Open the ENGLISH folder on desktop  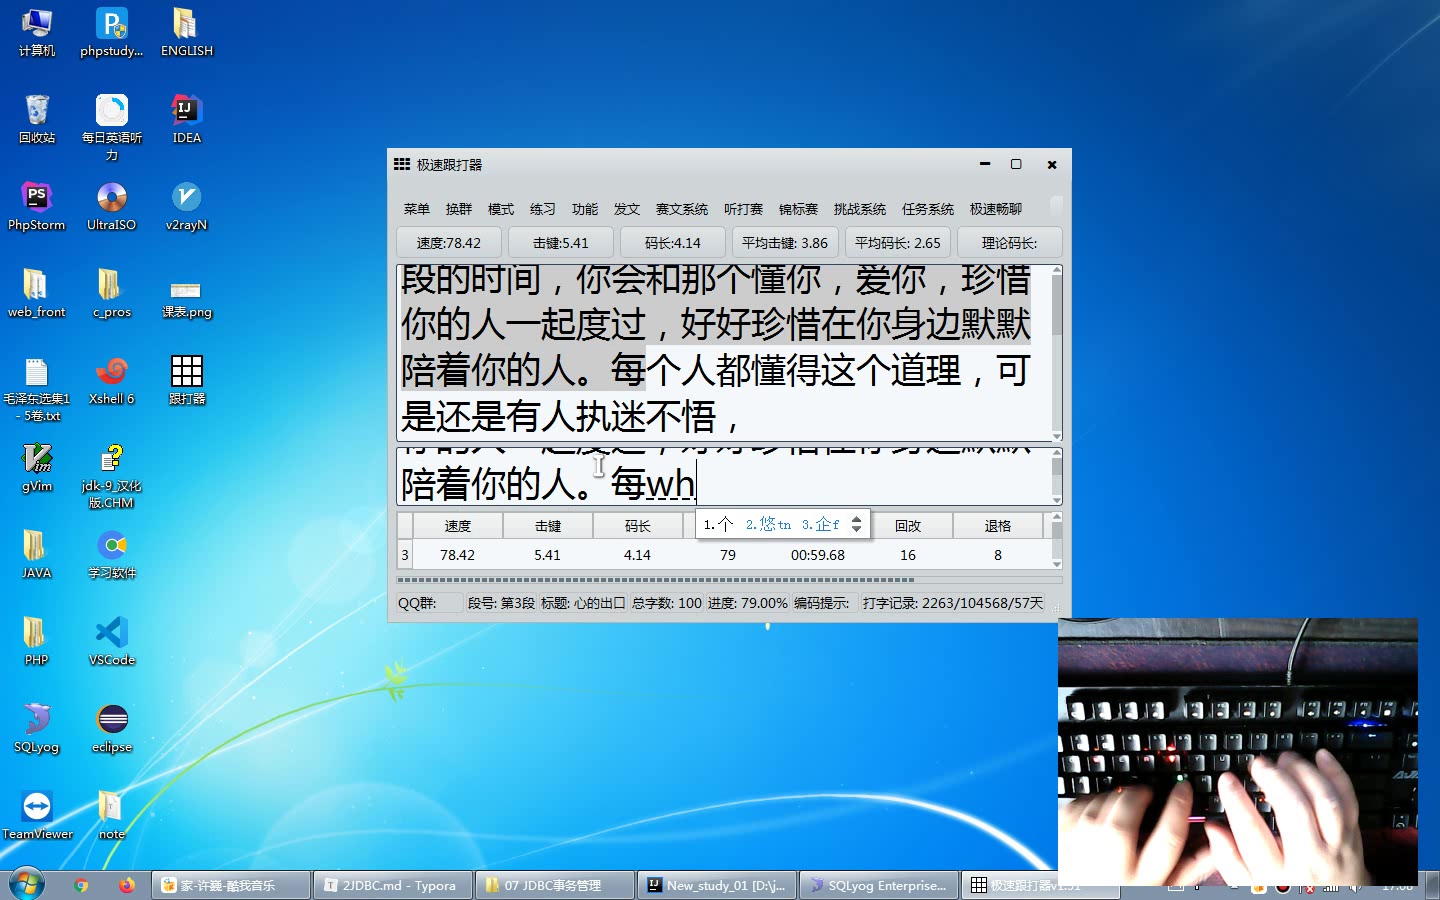point(187,32)
